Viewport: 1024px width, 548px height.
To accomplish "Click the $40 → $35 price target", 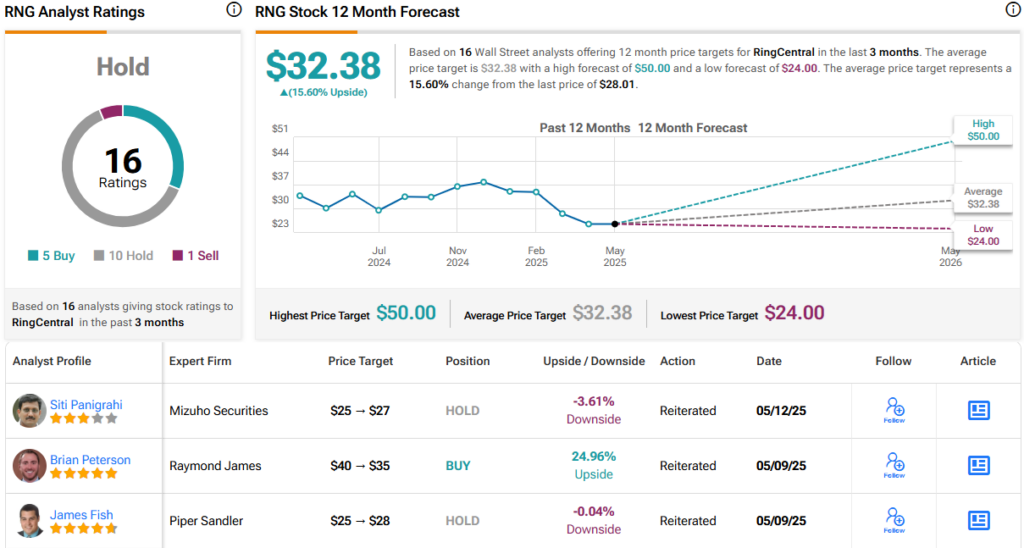I will pyautogui.click(x=360, y=466).
